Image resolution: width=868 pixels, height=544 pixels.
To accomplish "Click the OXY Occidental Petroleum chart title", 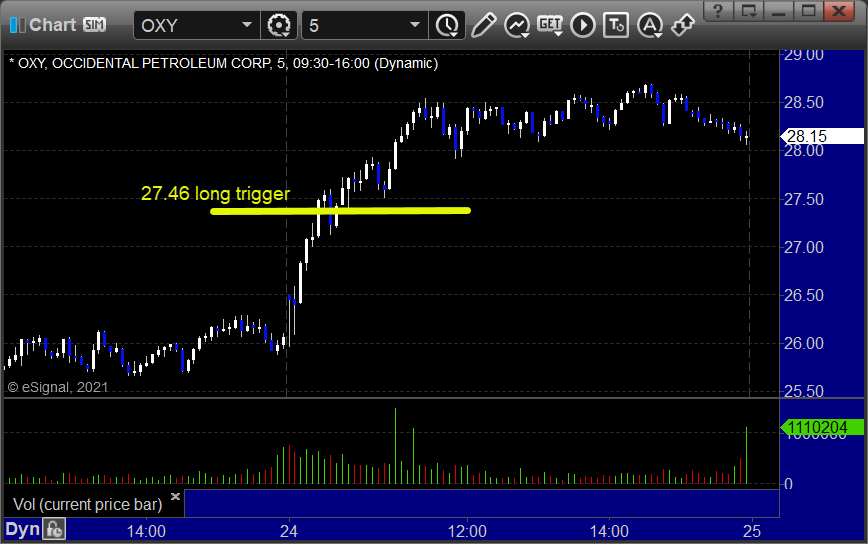I will (223, 64).
